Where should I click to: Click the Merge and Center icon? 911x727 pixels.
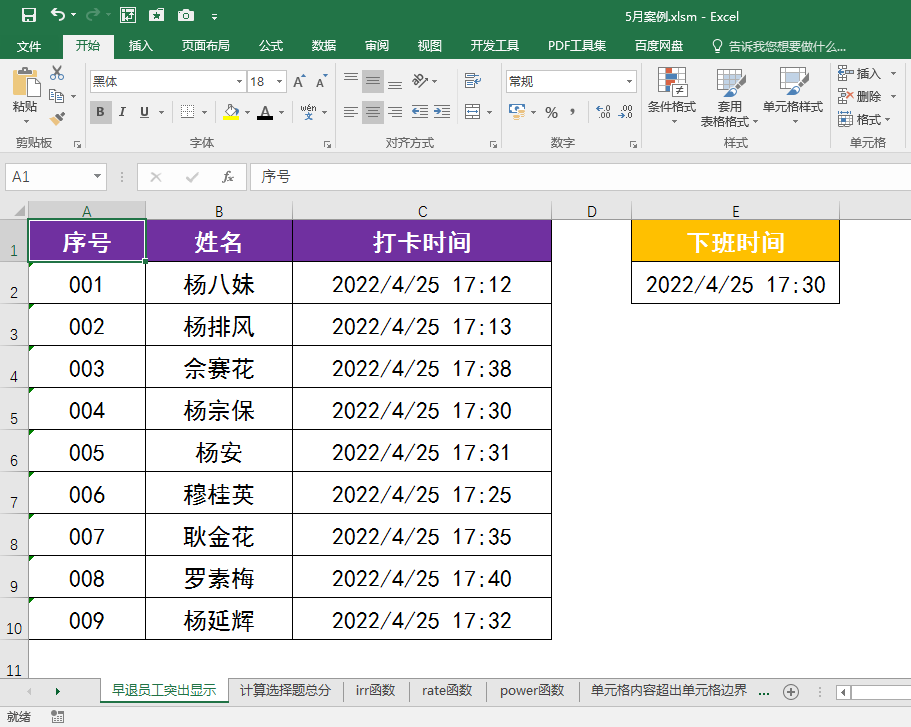point(473,112)
